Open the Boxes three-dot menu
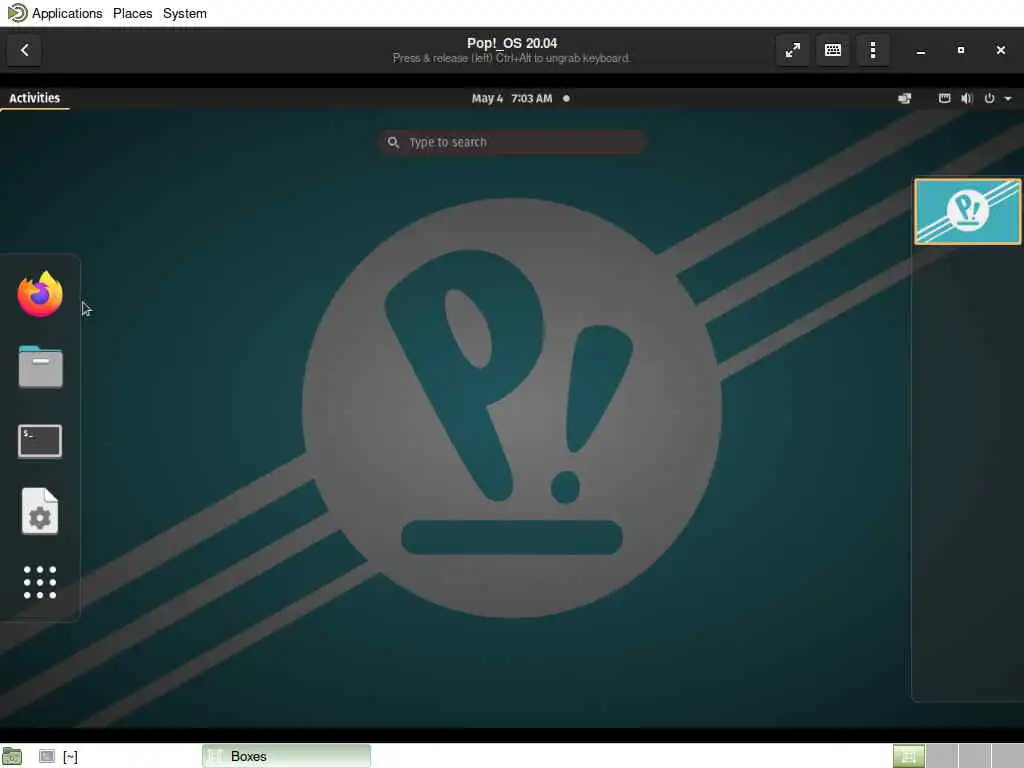The image size is (1024, 768). pyautogui.click(x=873, y=50)
